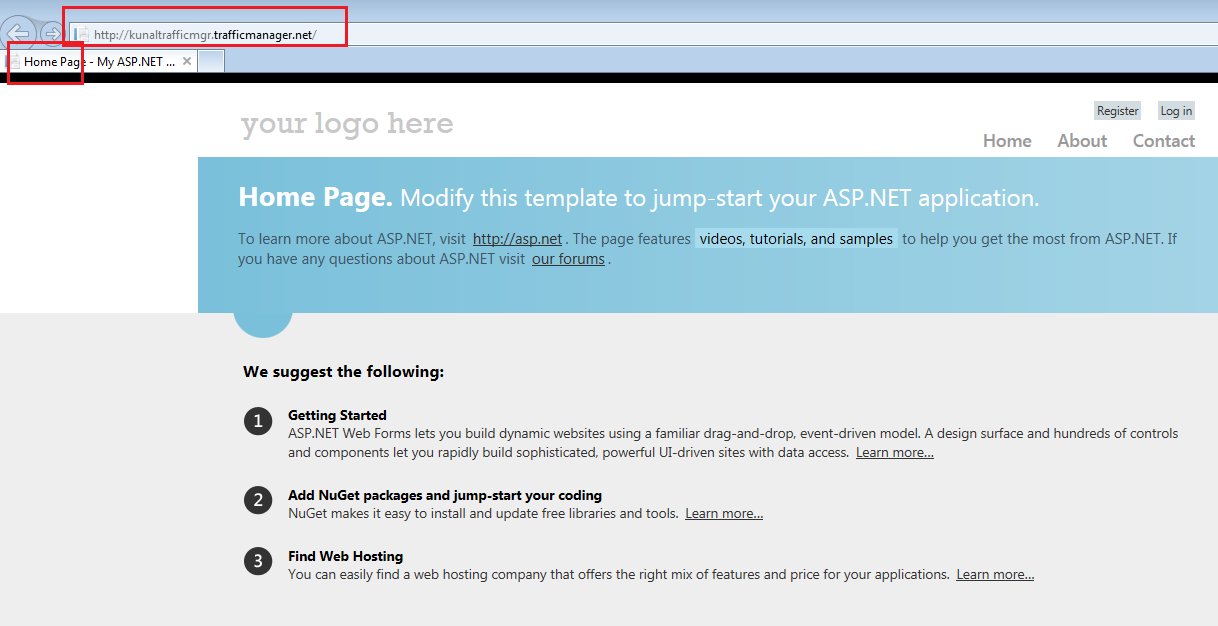Image resolution: width=1218 pixels, height=626 pixels.
Task: Click the 'Getting Started' heading
Action: point(337,415)
